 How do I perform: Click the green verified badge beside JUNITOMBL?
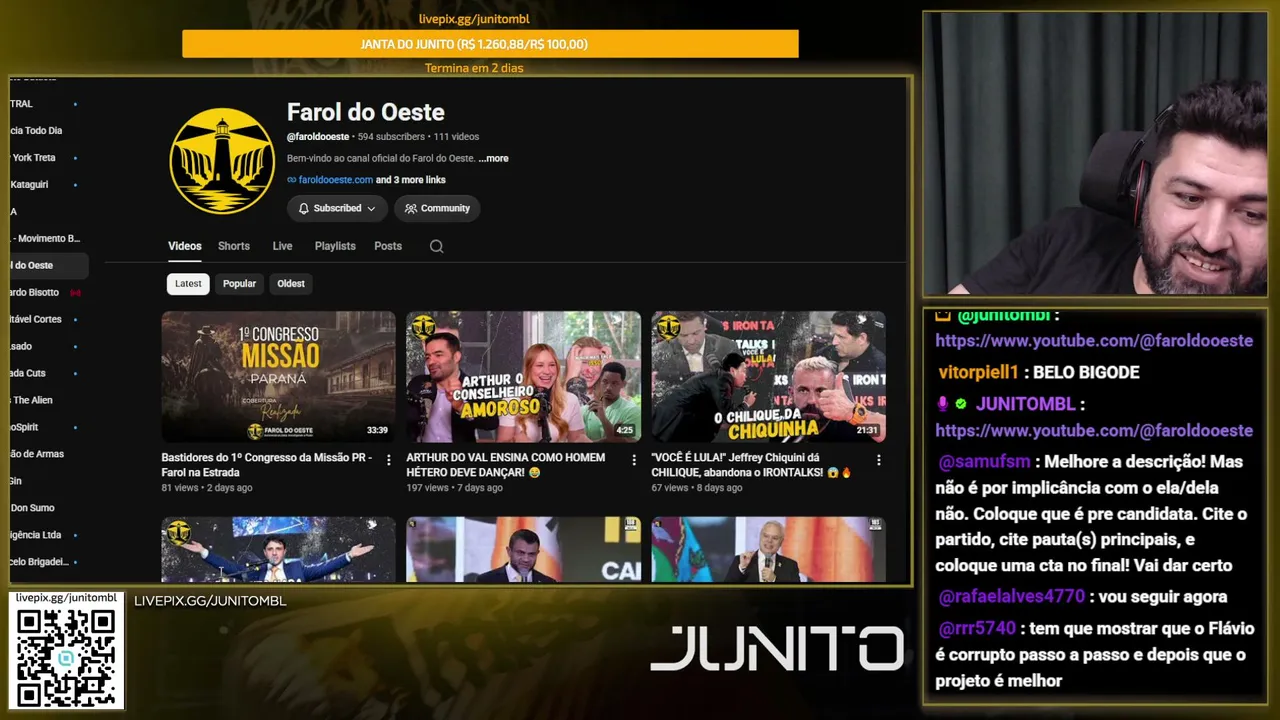pyautogui.click(x=961, y=404)
